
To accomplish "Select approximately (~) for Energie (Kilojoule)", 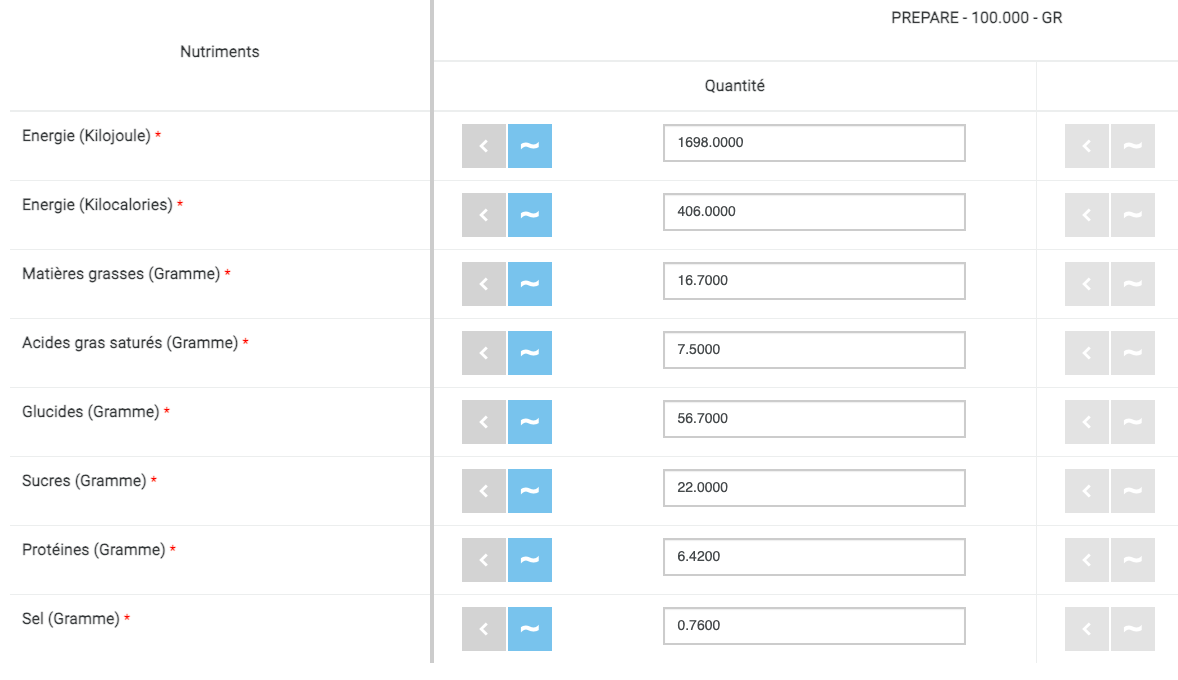I will 530,146.
